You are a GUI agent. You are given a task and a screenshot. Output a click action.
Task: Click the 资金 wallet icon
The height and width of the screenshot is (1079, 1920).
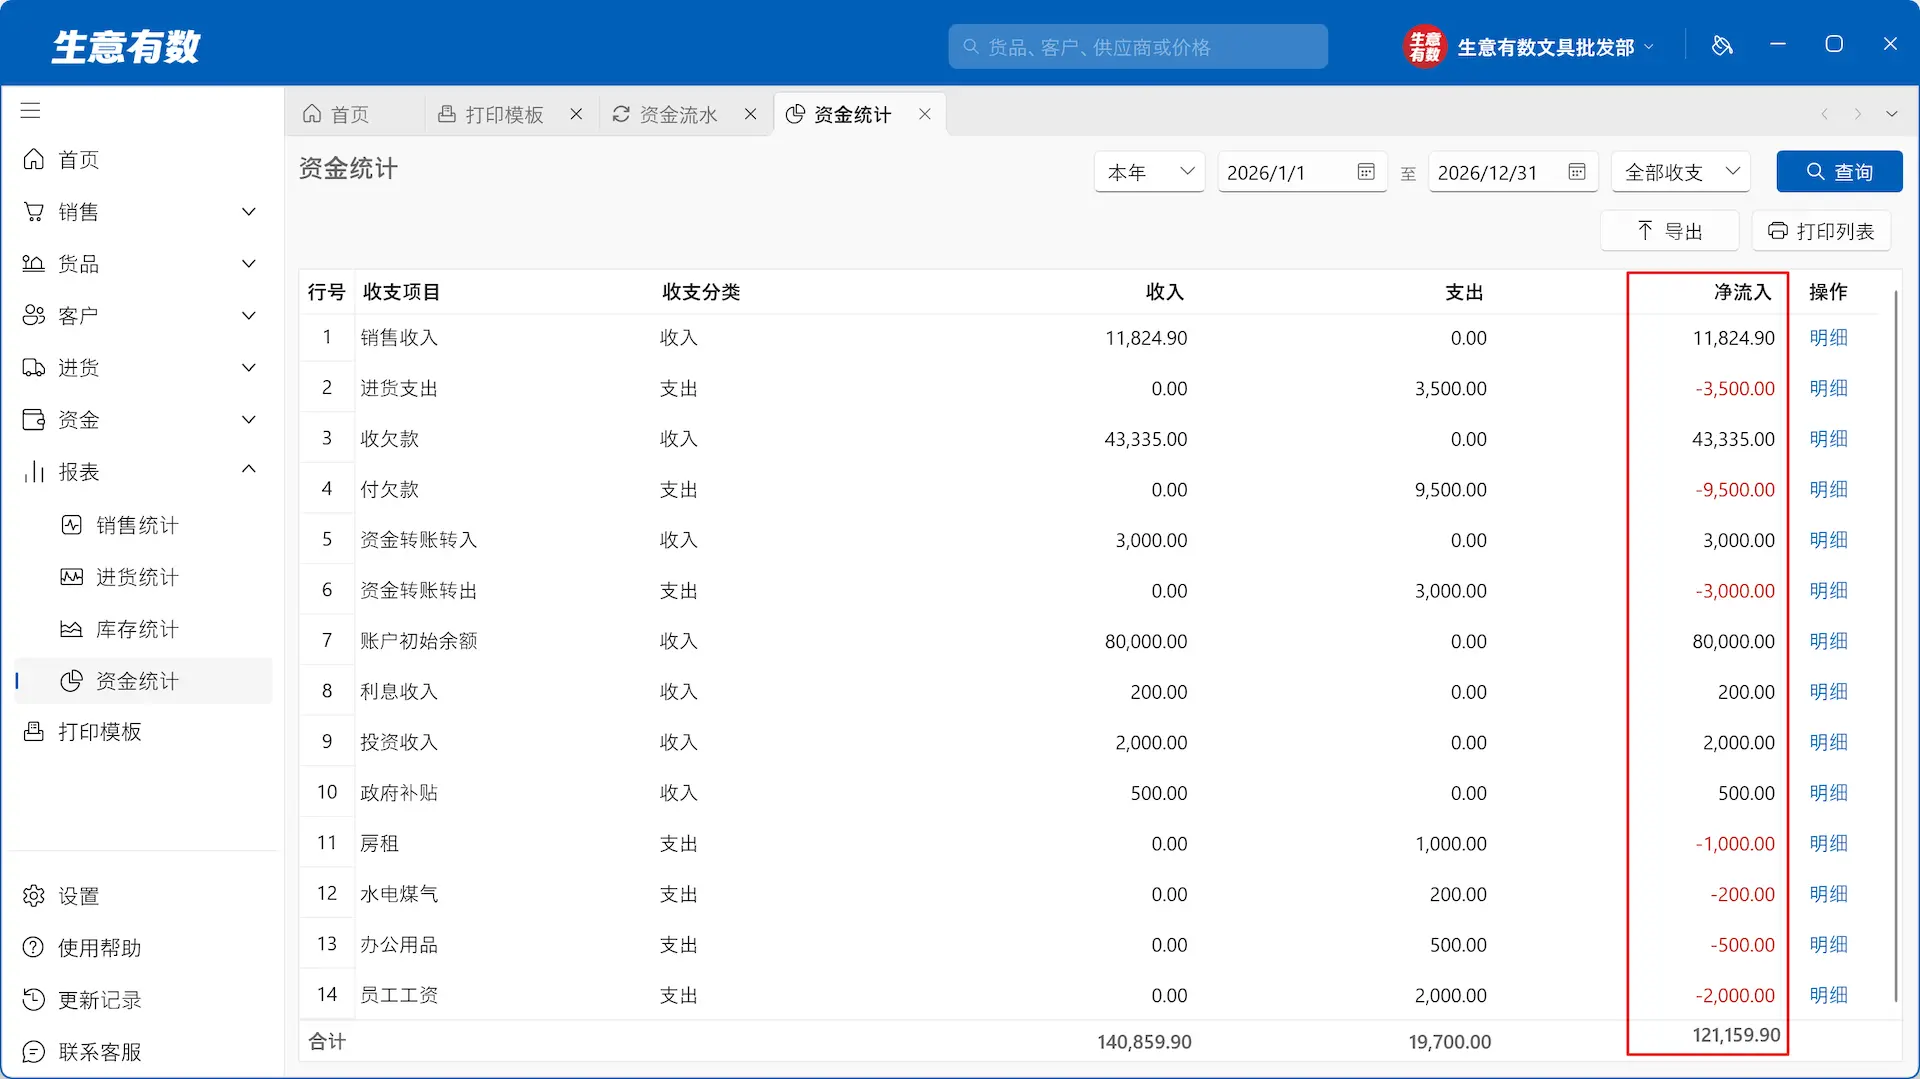[x=34, y=420]
